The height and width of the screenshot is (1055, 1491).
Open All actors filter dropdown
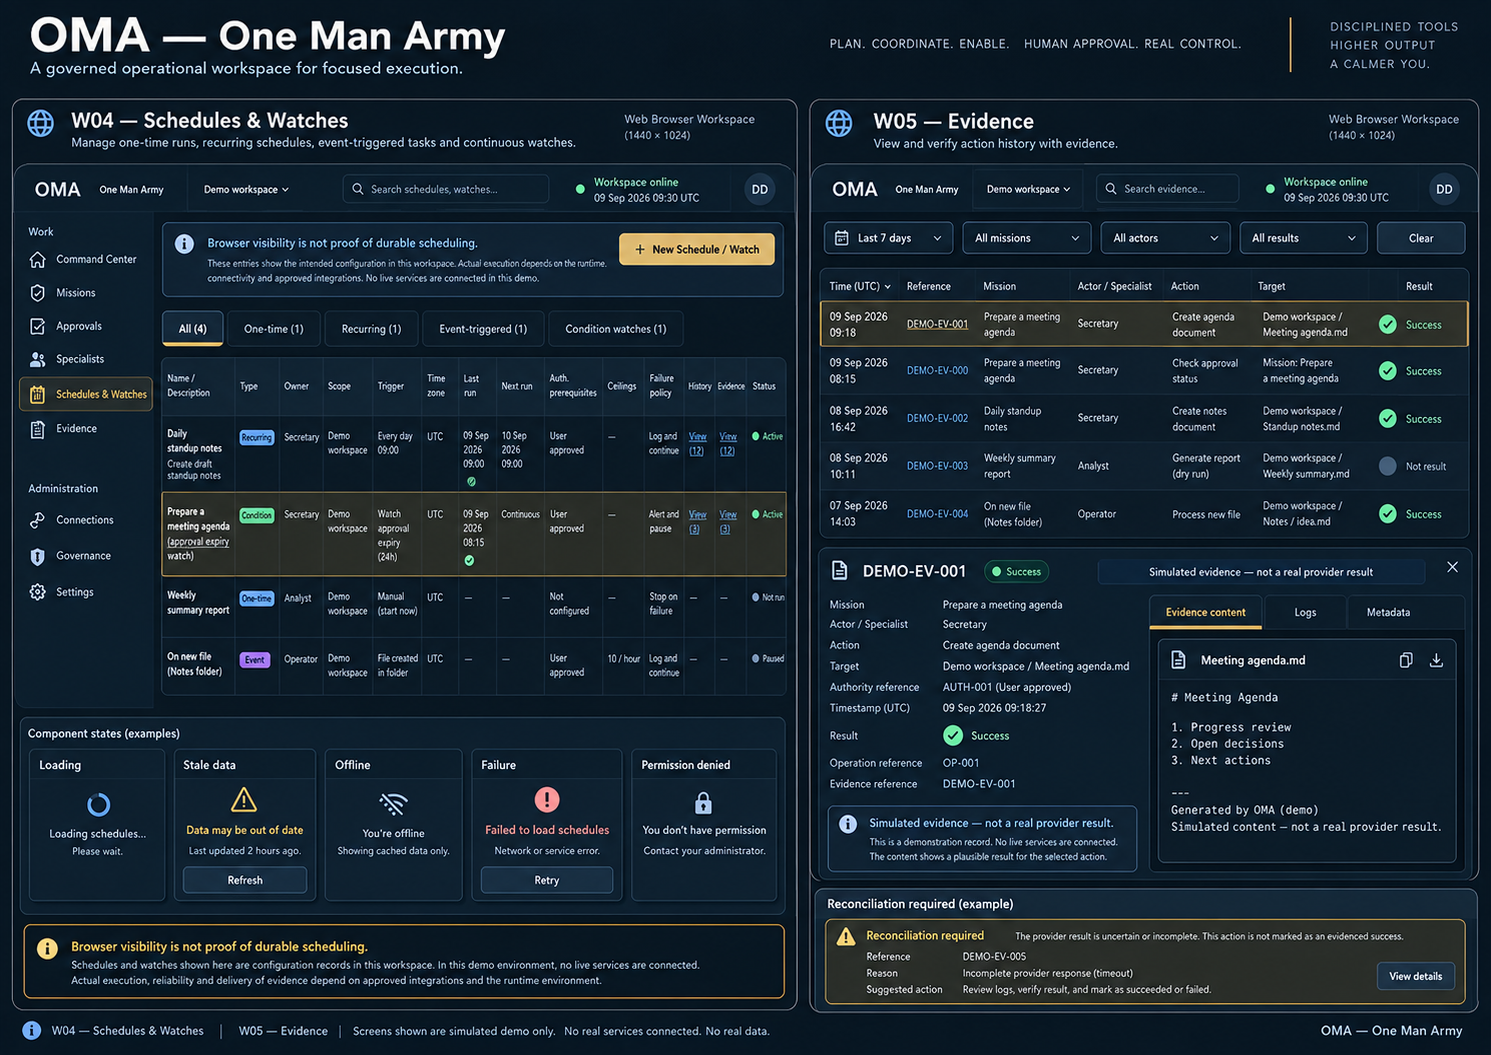1166,238
